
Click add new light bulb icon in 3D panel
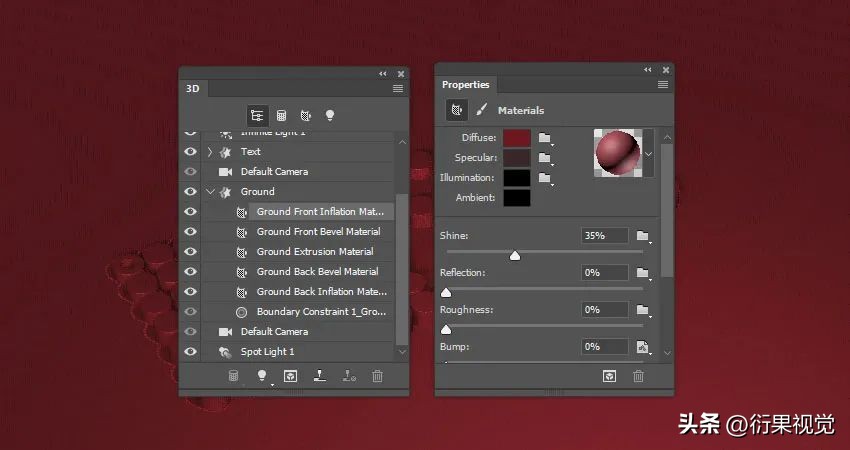click(262, 376)
